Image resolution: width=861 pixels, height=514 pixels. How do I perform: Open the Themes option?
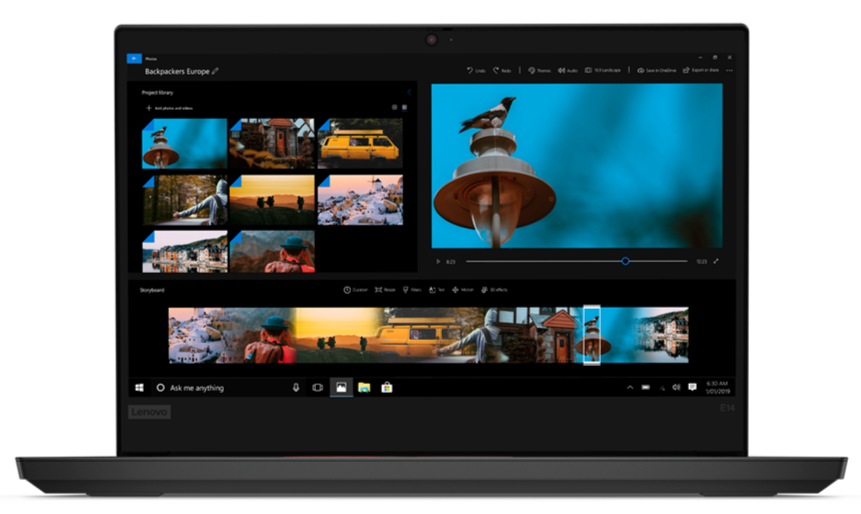click(x=539, y=70)
